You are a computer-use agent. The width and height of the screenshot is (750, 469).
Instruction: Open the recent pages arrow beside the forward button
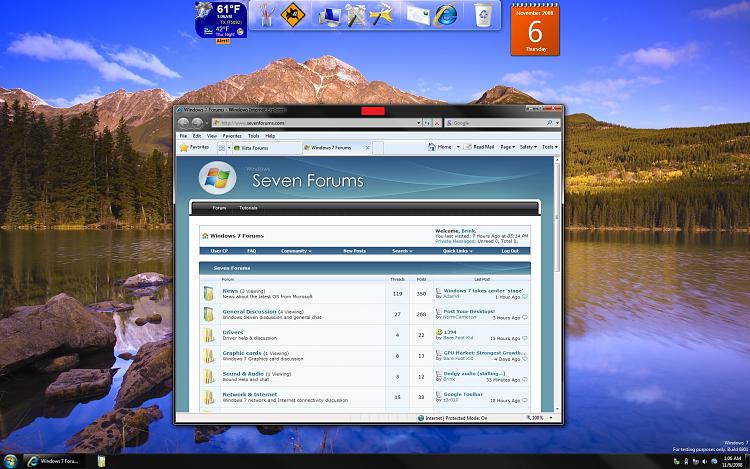tap(207, 123)
